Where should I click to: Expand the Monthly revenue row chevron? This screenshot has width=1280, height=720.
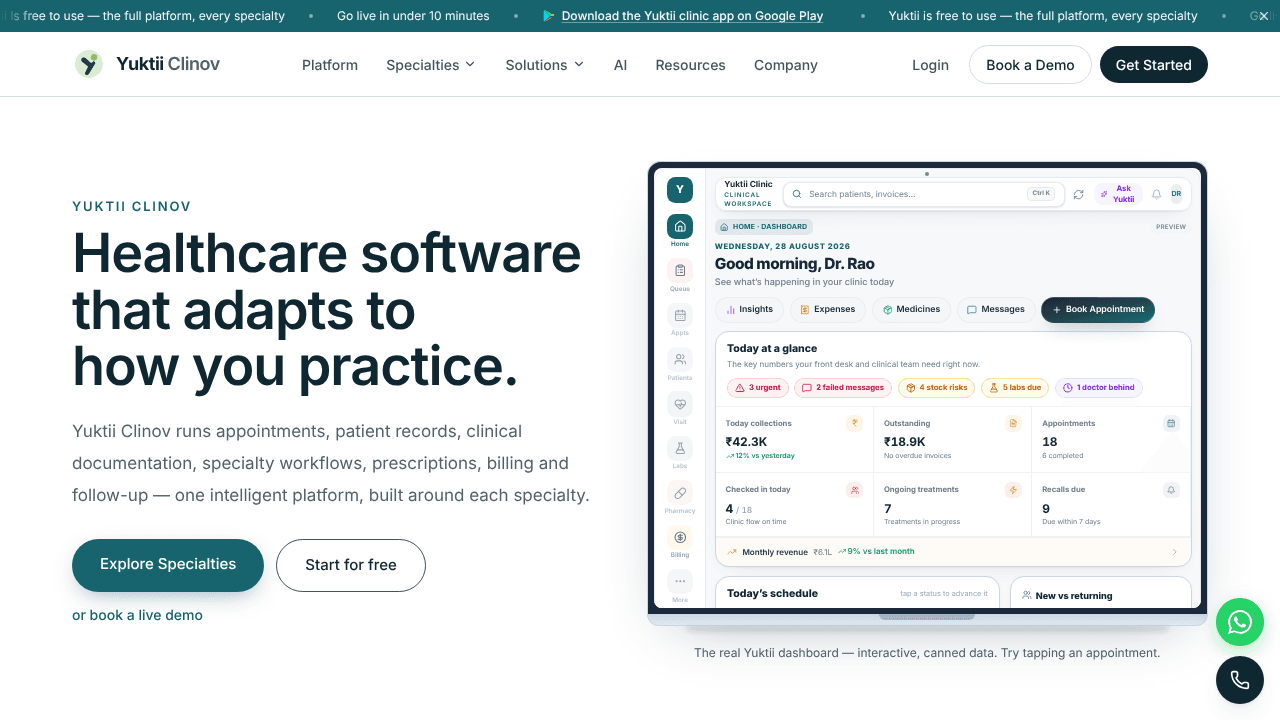click(1174, 552)
